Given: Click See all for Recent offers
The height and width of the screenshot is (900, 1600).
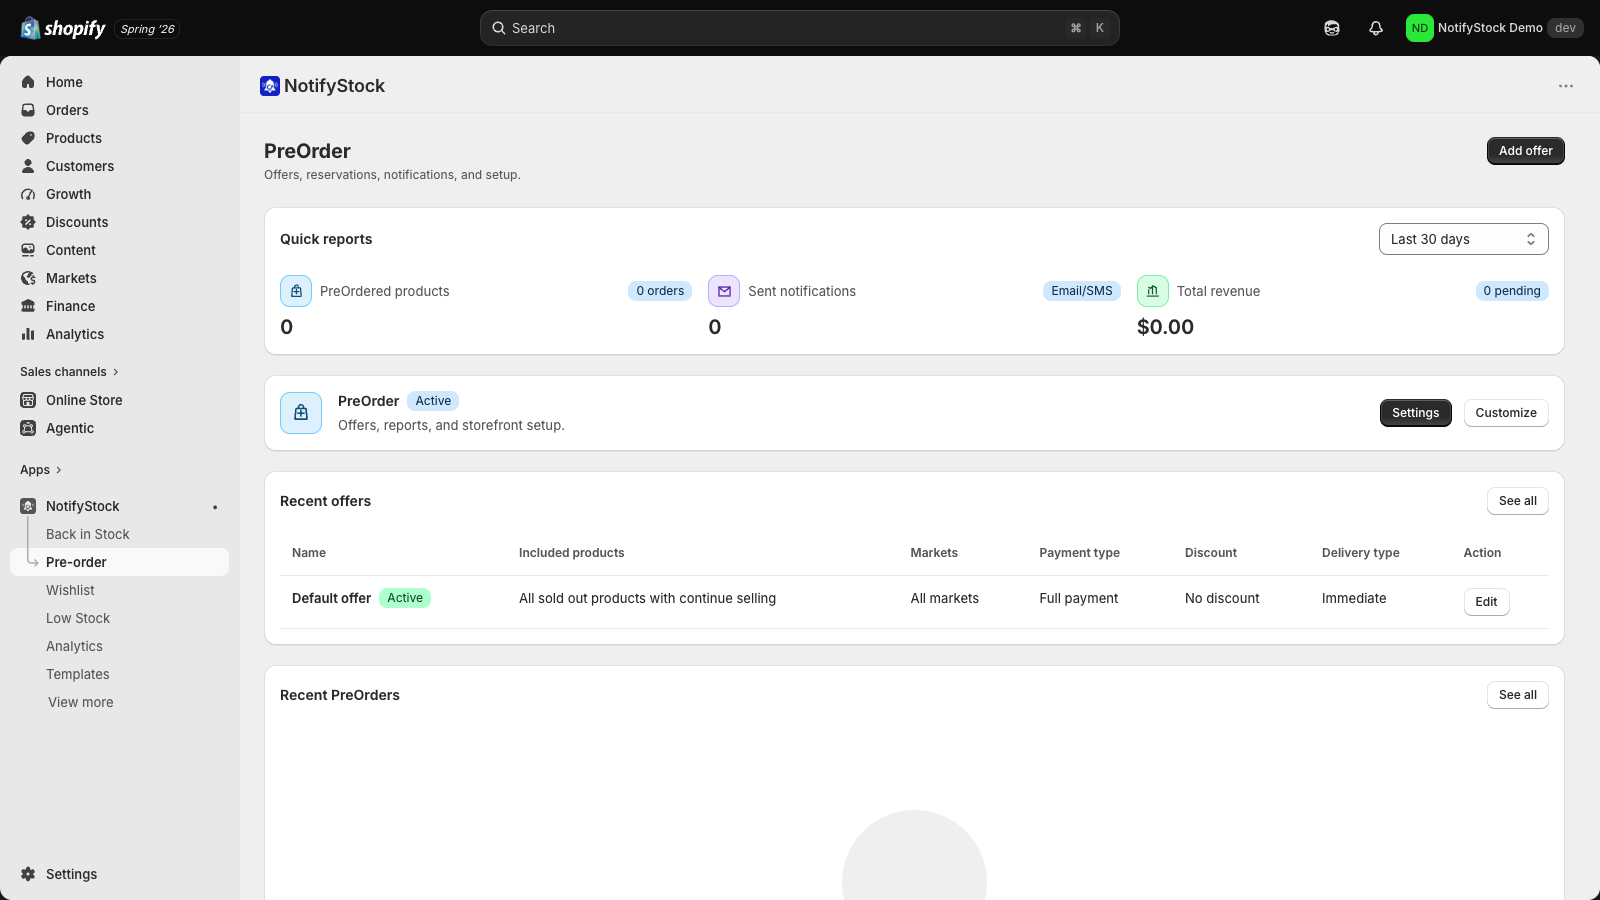Looking at the screenshot, I should pyautogui.click(x=1518, y=501).
